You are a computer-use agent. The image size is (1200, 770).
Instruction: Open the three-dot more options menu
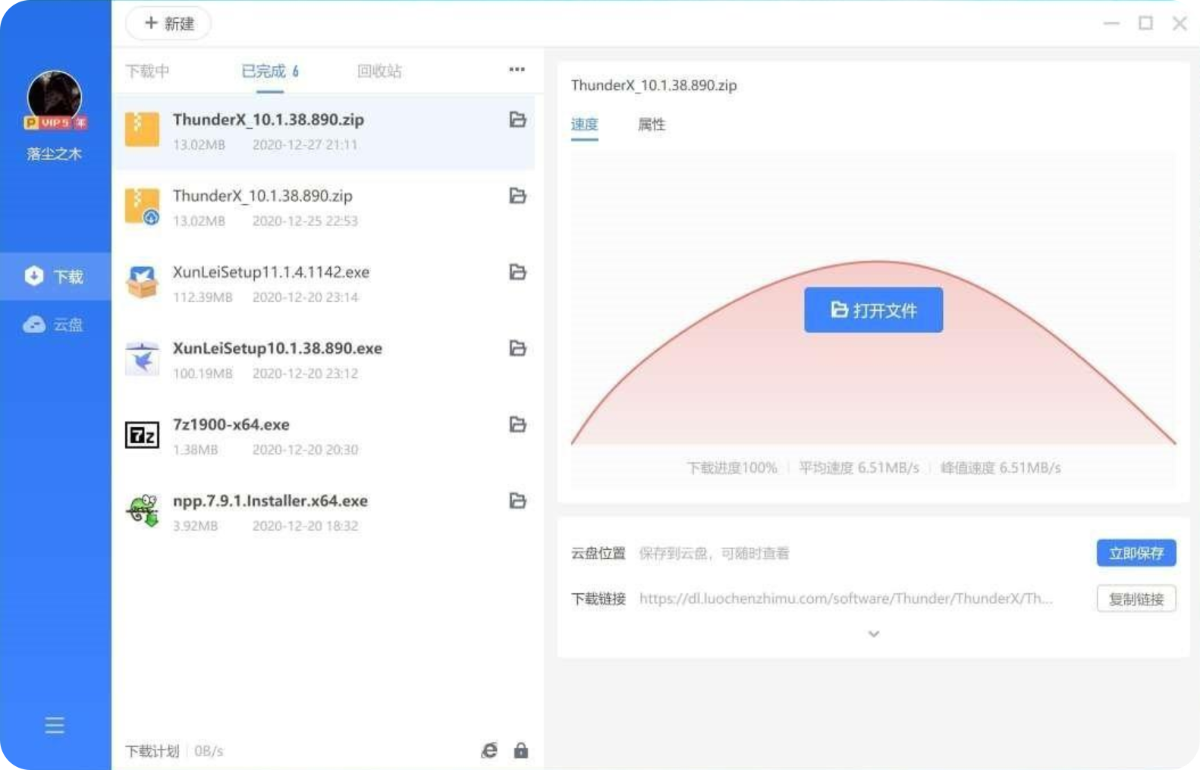(516, 70)
